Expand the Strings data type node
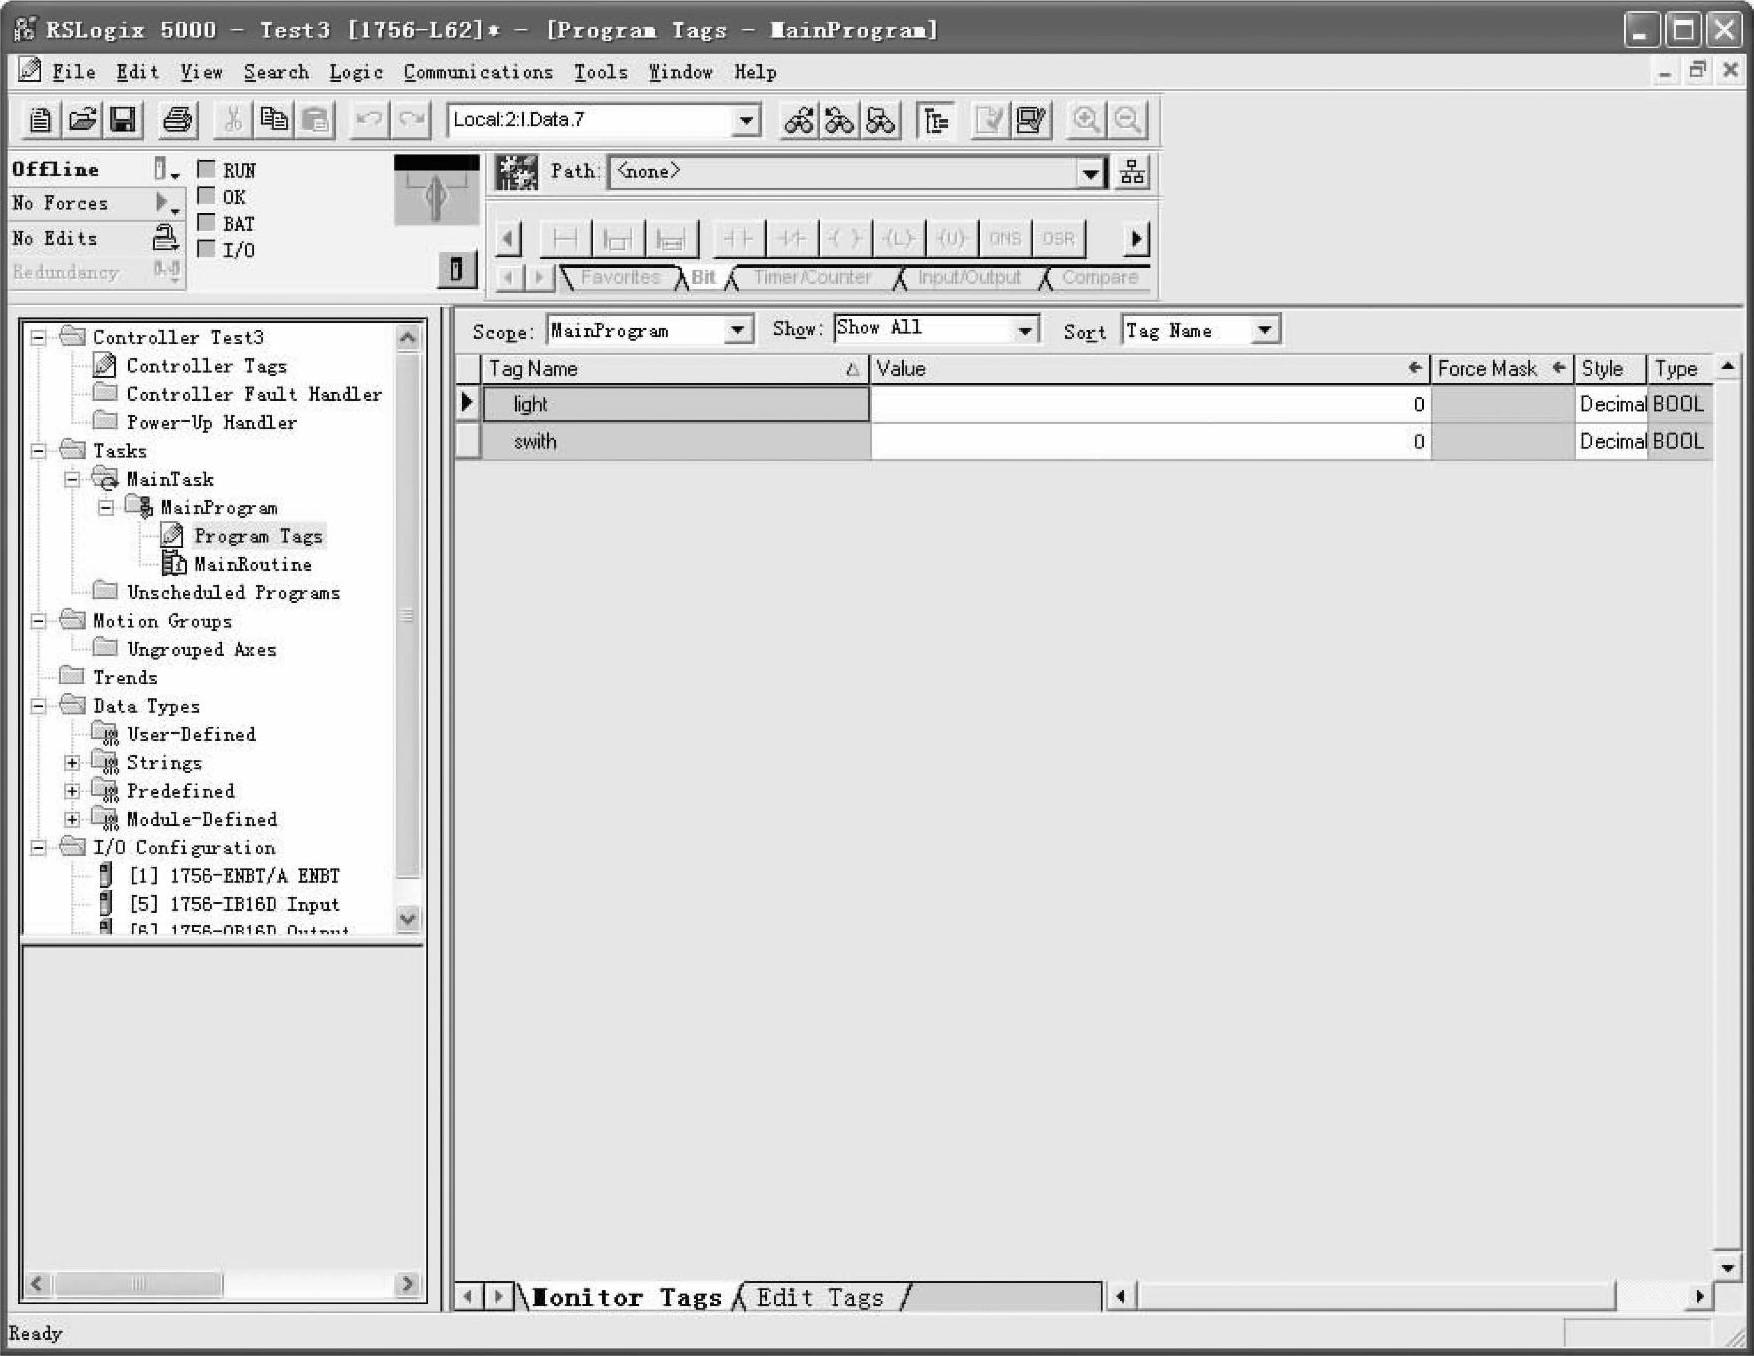This screenshot has height=1356, width=1754. tap(72, 763)
